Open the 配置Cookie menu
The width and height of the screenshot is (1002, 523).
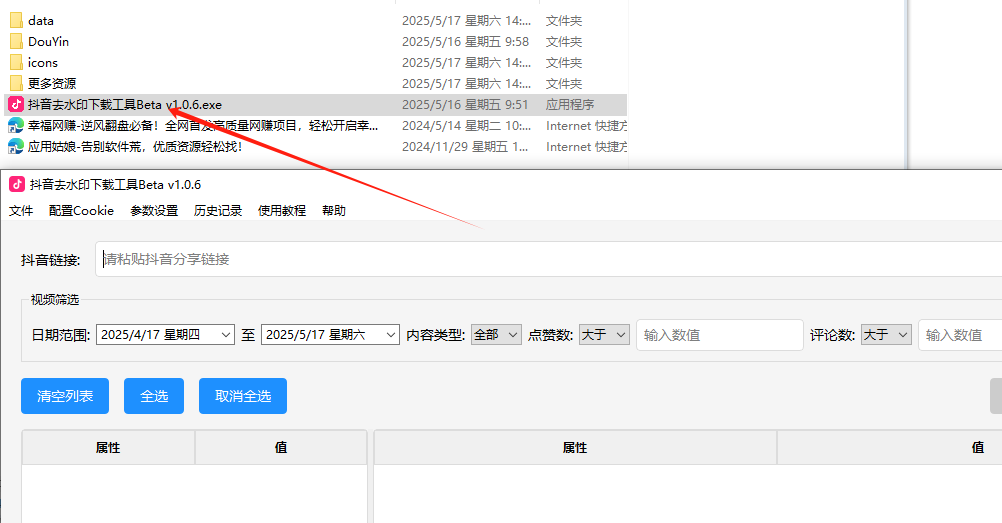click(x=81, y=210)
